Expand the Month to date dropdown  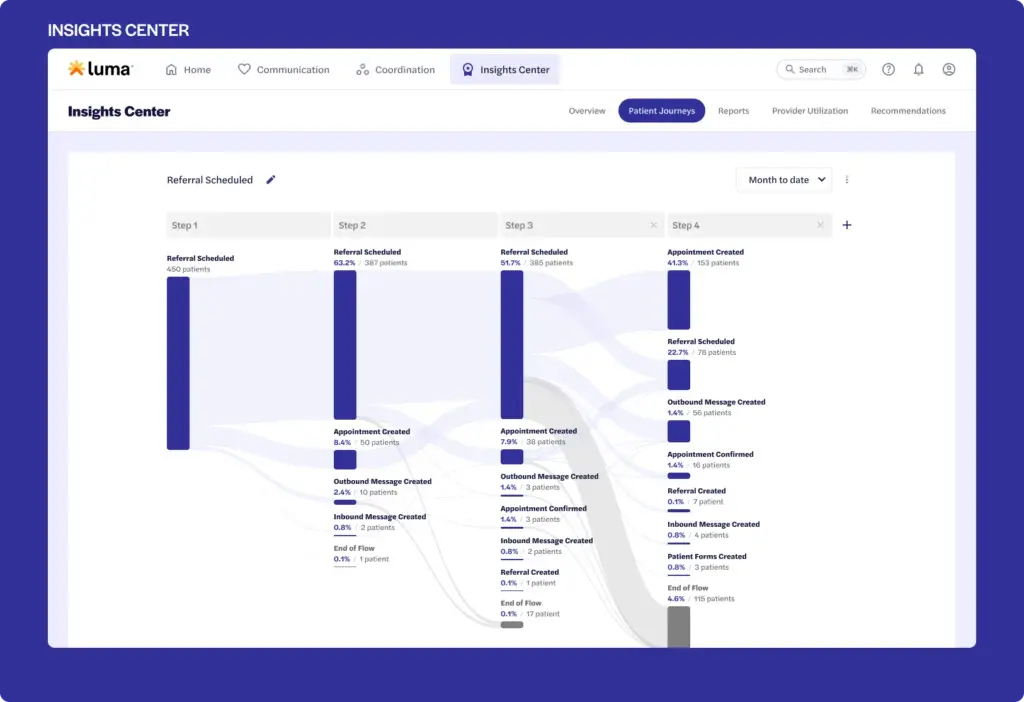(784, 180)
